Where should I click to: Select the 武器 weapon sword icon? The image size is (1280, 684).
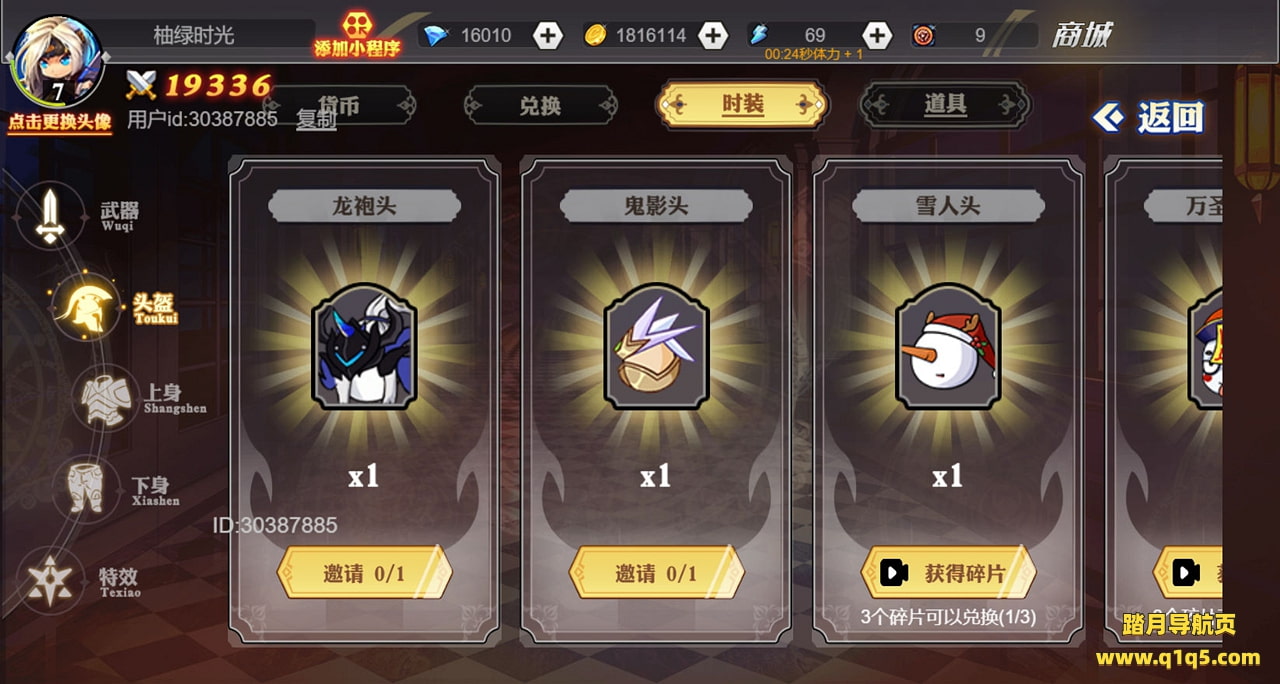click(x=50, y=215)
